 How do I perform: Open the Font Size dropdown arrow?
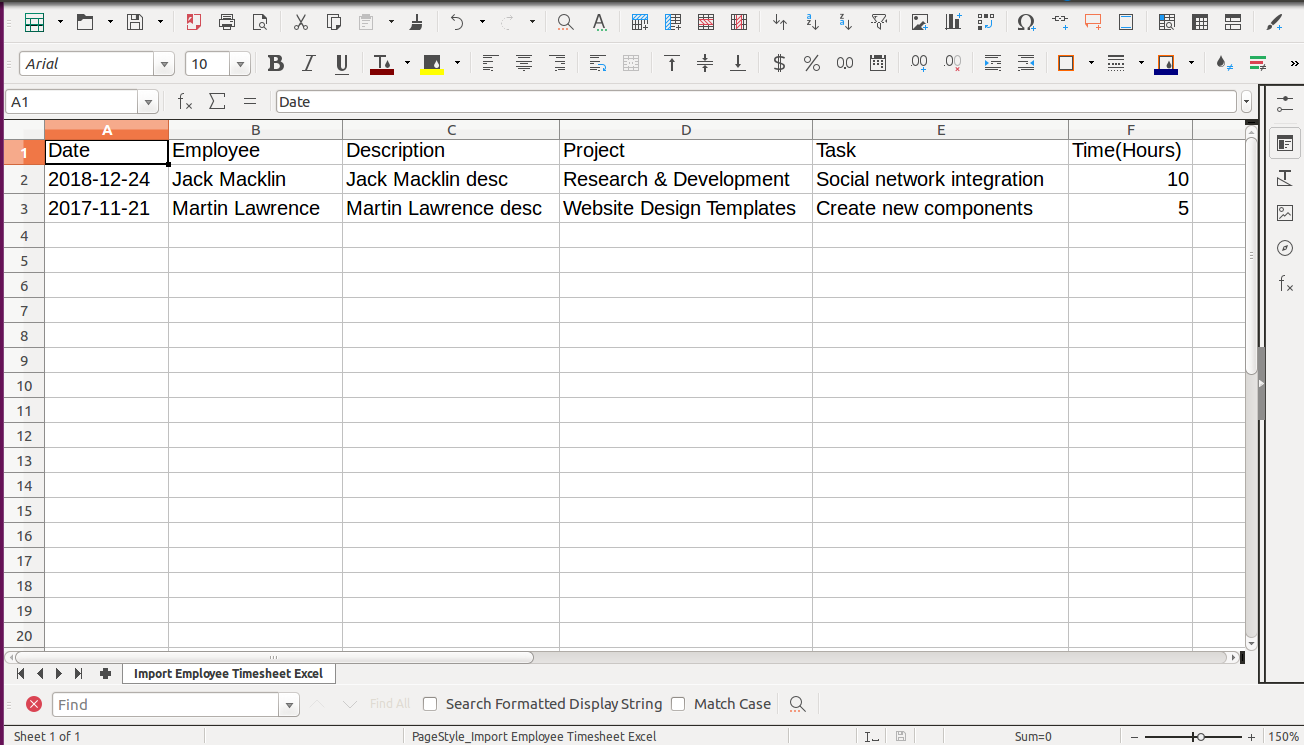point(240,64)
